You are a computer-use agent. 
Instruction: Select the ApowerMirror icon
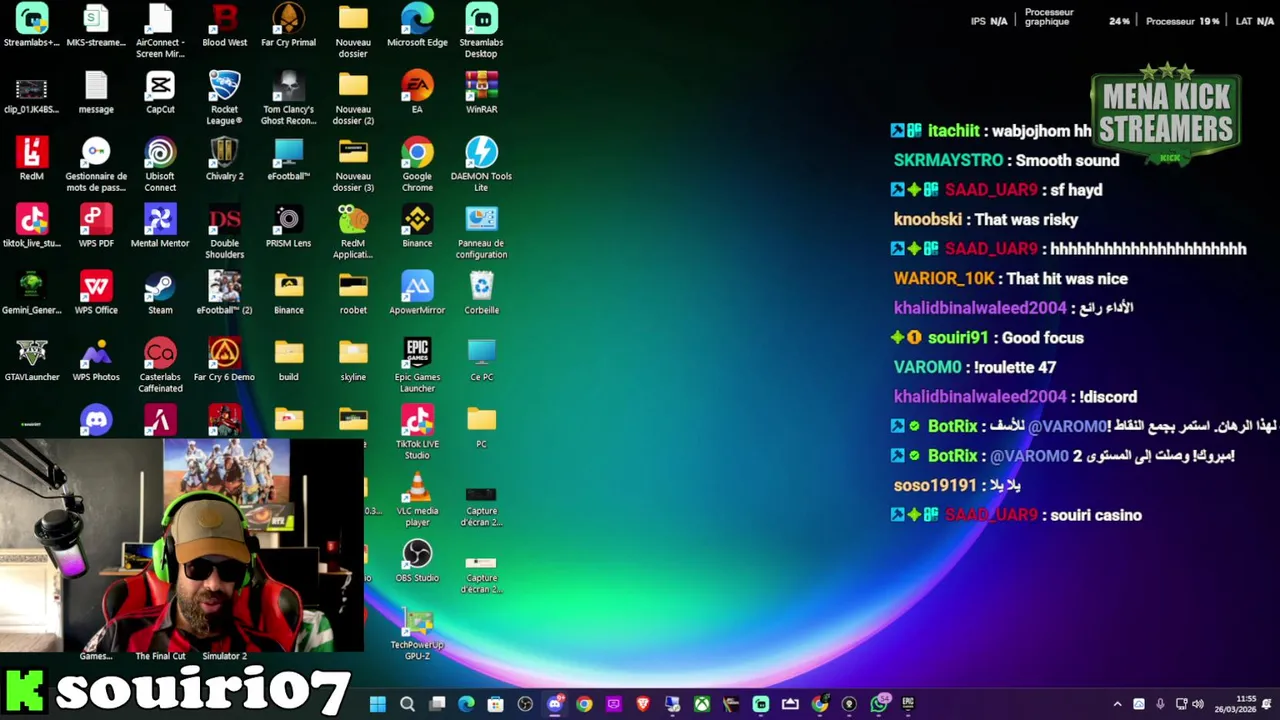point(417,294)
